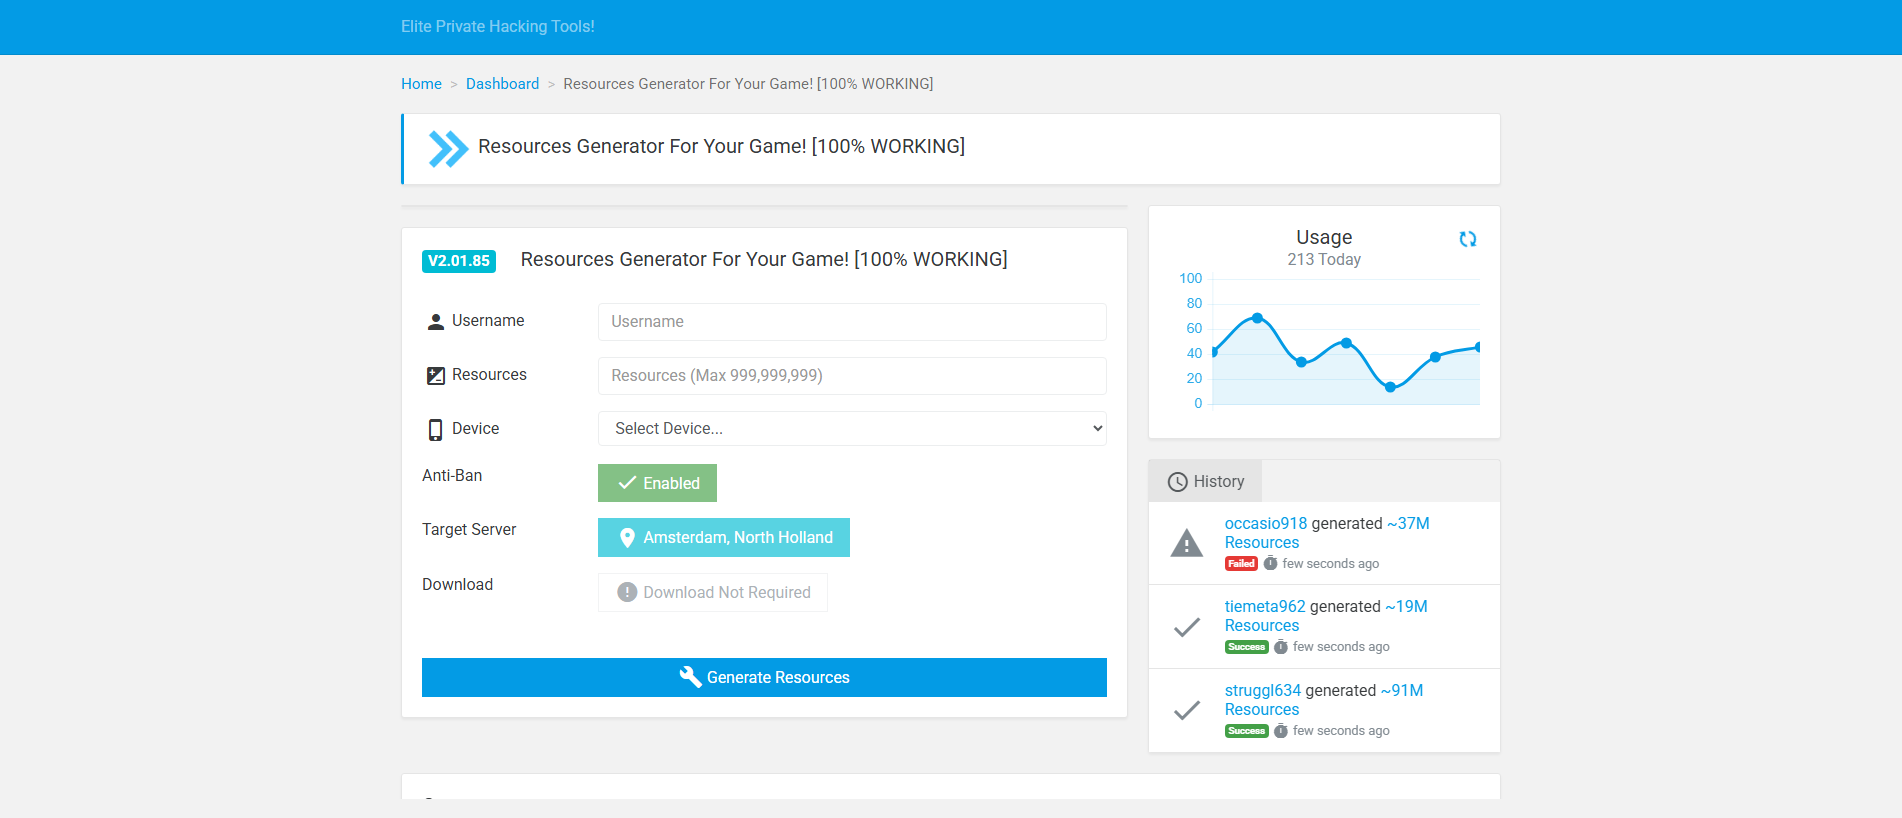
Task: Open the History tab
Action: [x=1205, y=481]
